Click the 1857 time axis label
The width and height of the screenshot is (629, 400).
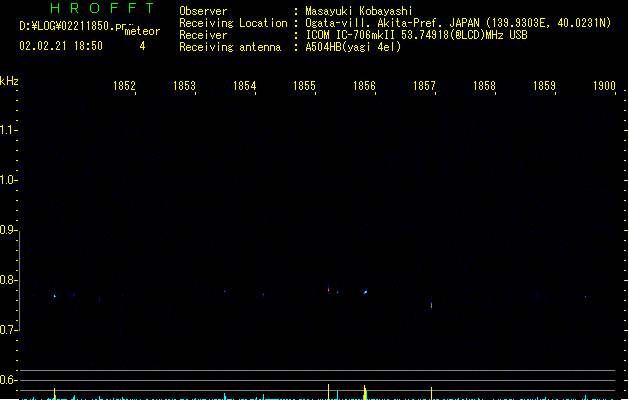coord(424,86)
